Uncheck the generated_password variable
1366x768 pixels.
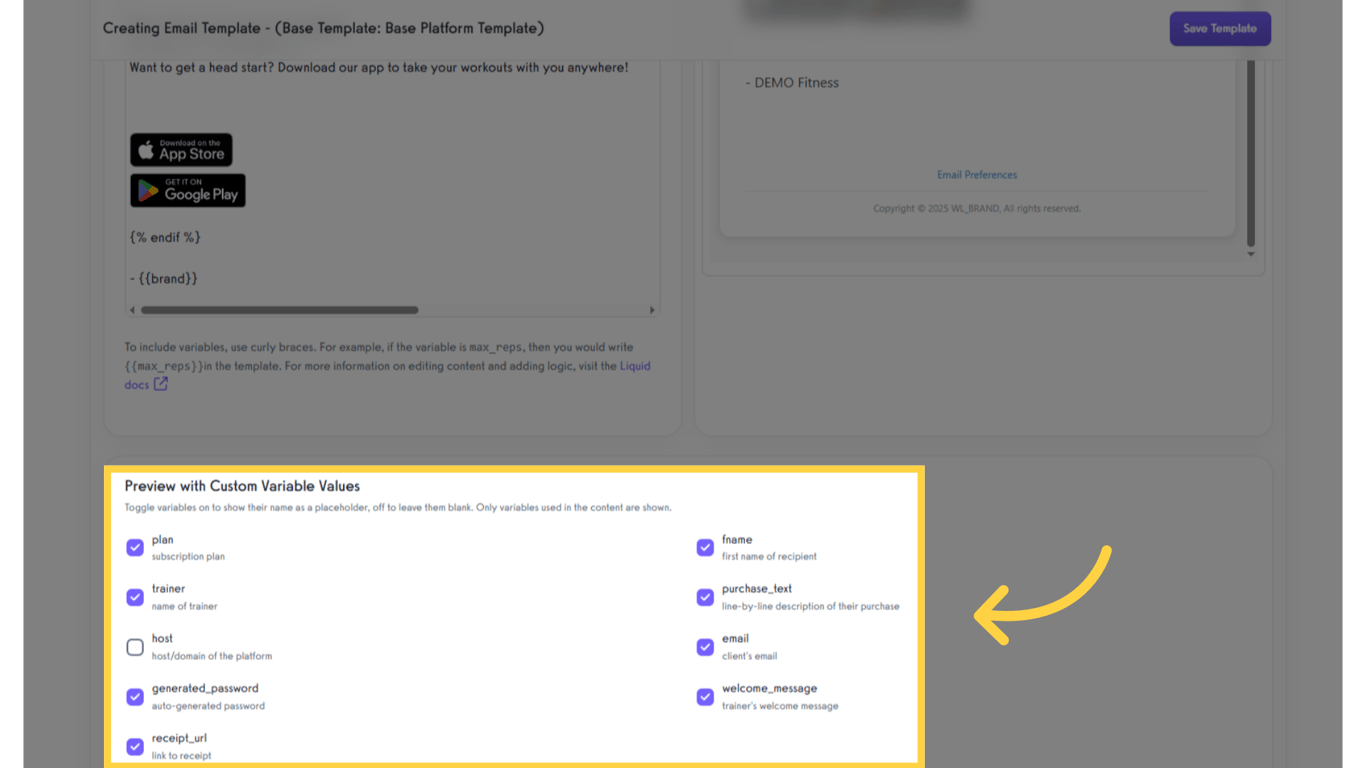[x=135, y=697]
